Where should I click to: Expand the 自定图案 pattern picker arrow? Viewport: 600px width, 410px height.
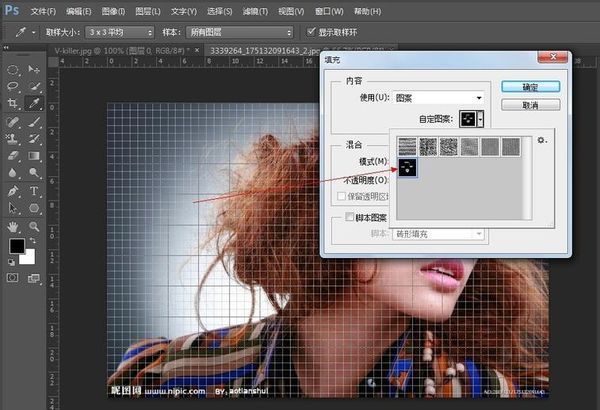(482, 119)
